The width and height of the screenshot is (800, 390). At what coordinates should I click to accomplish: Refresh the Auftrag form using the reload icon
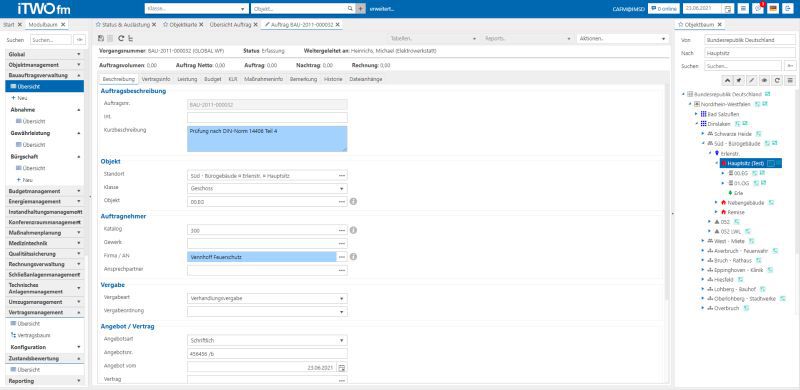coord(121,38)
